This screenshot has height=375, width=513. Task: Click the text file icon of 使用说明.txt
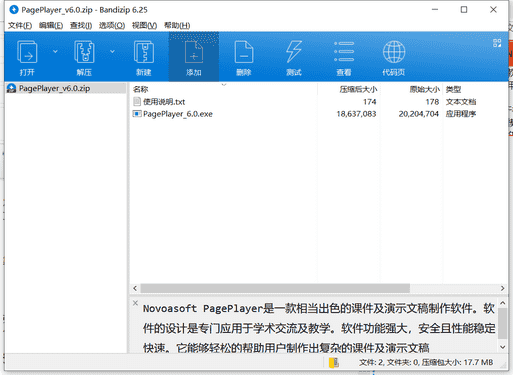[x=137, y=102]
